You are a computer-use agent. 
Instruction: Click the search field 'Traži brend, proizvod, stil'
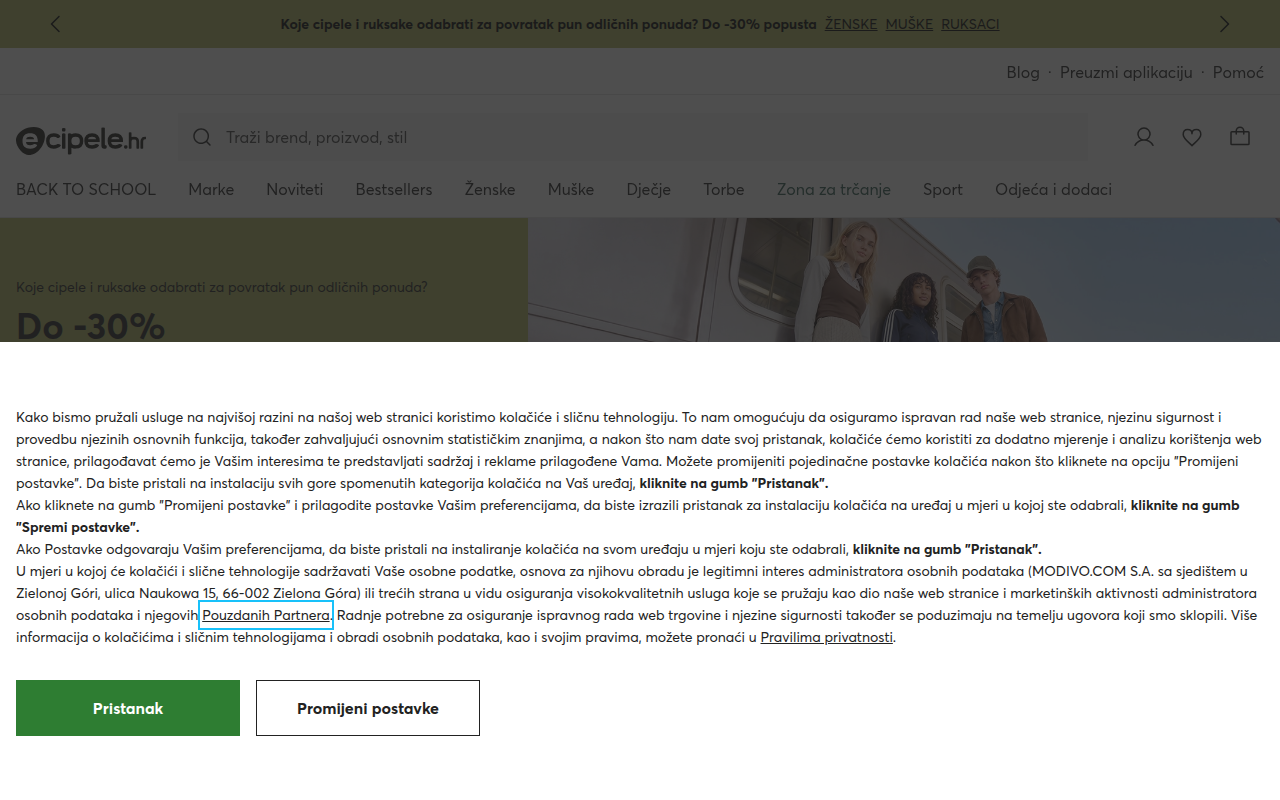click(633, 137)
